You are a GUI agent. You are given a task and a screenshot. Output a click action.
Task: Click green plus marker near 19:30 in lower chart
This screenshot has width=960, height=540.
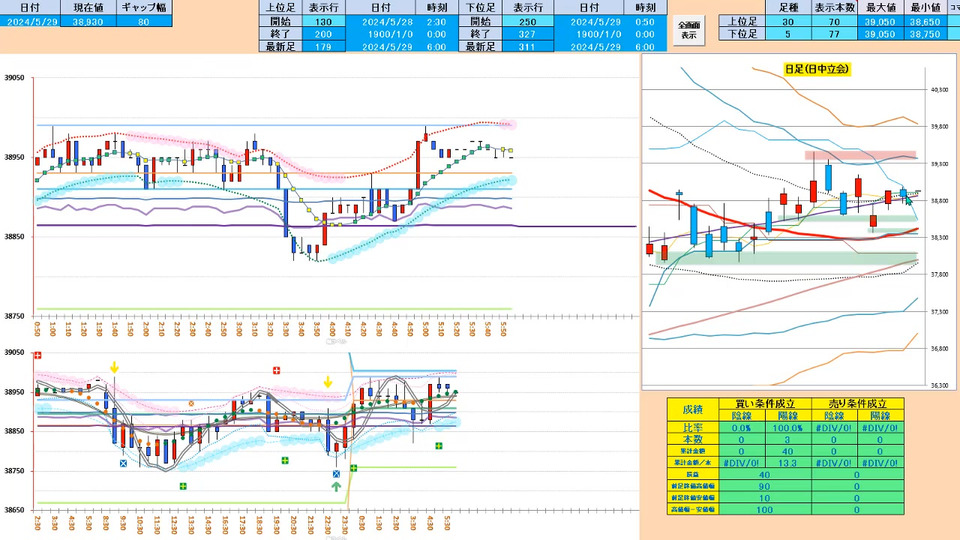pyautogui.click(x=285, y=460)
